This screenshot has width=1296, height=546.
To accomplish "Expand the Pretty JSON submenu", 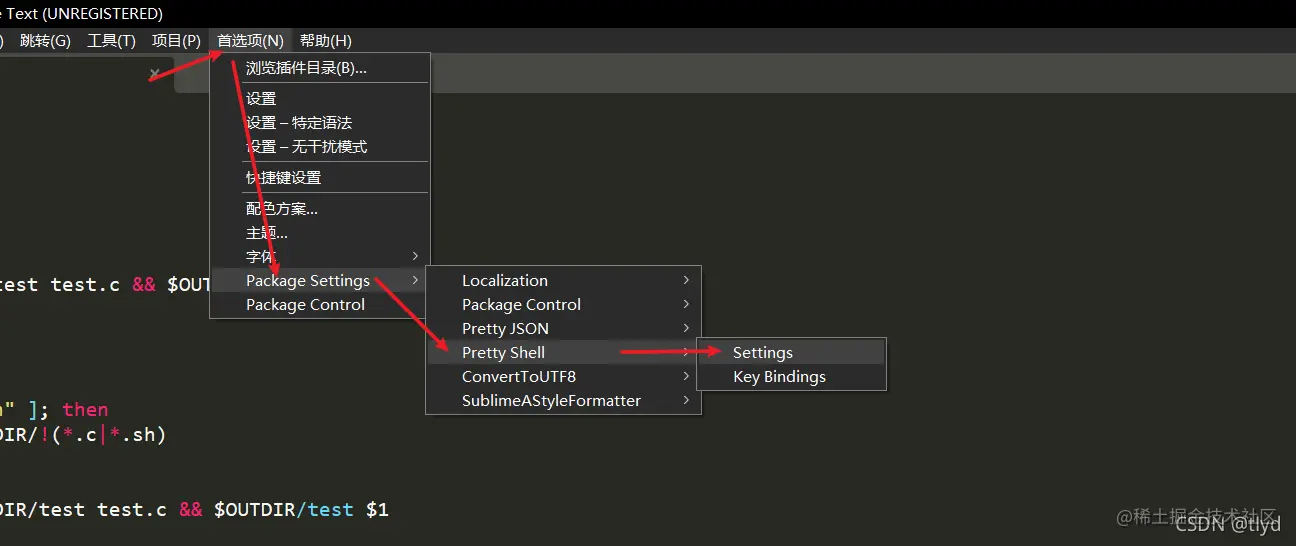I will (563, 328).
